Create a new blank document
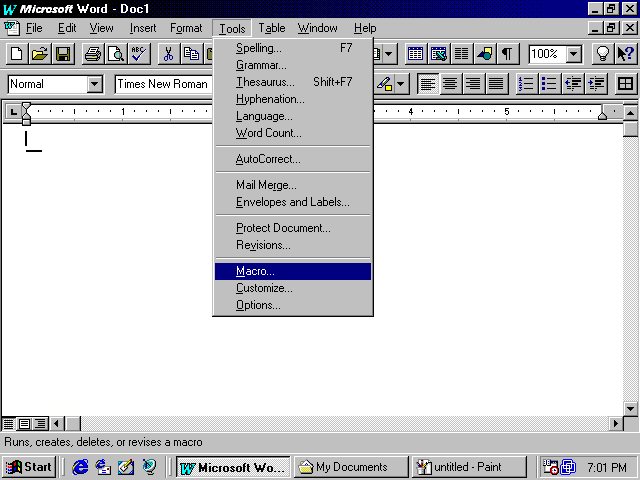This screenshot has width=640, height=480. click(x=17, y=54)
